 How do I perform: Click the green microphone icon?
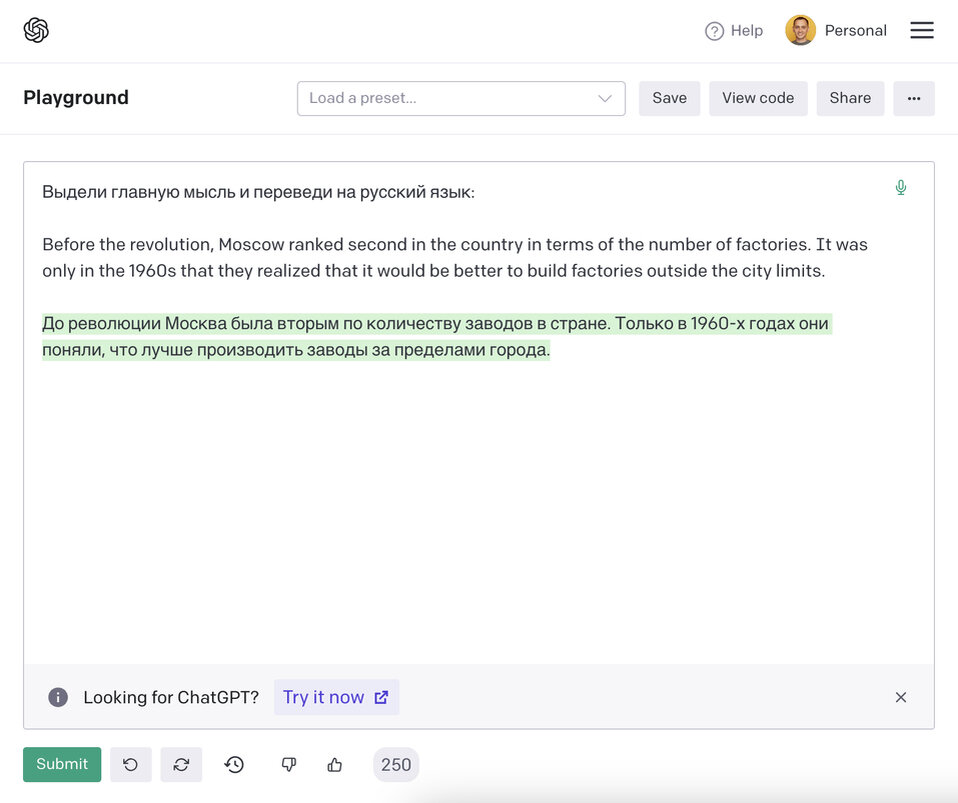[901, 187]
